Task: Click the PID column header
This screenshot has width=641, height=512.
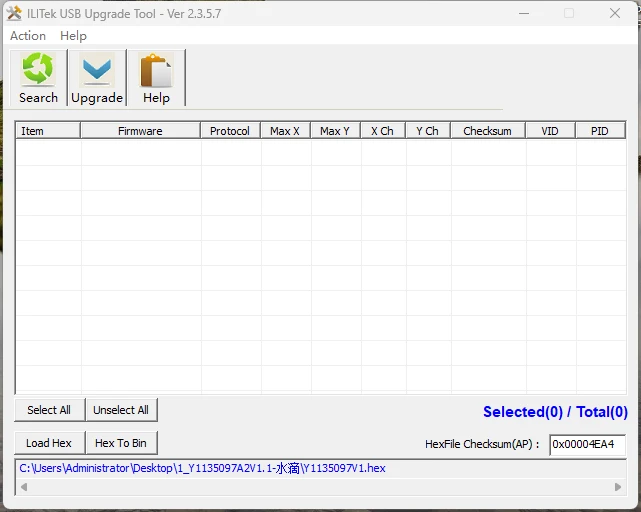Action: coord(600,131)
